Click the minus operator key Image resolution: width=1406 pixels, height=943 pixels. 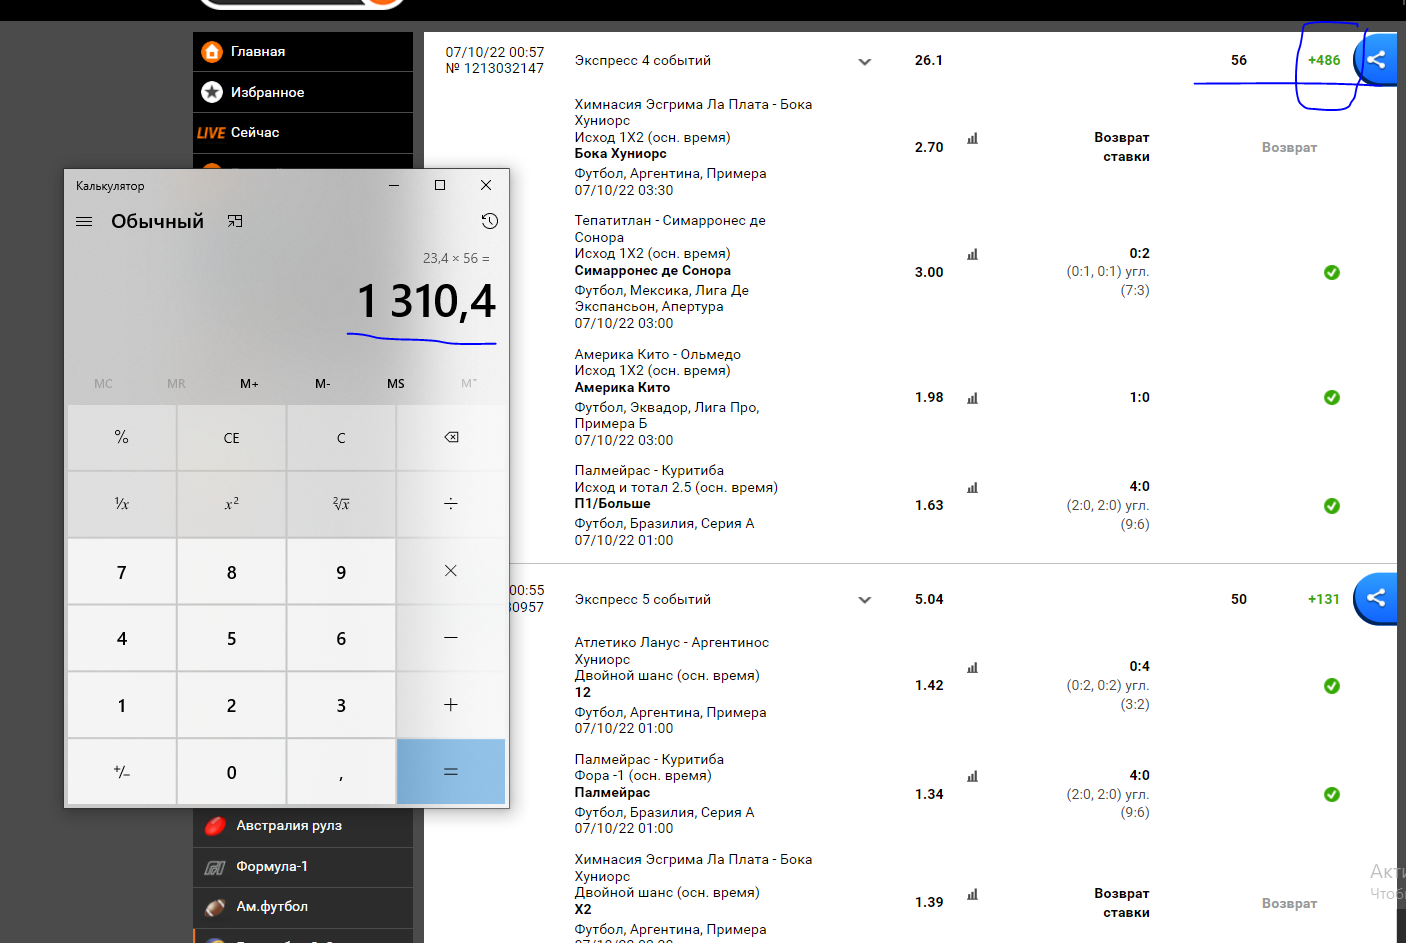[x=451, y=638]
